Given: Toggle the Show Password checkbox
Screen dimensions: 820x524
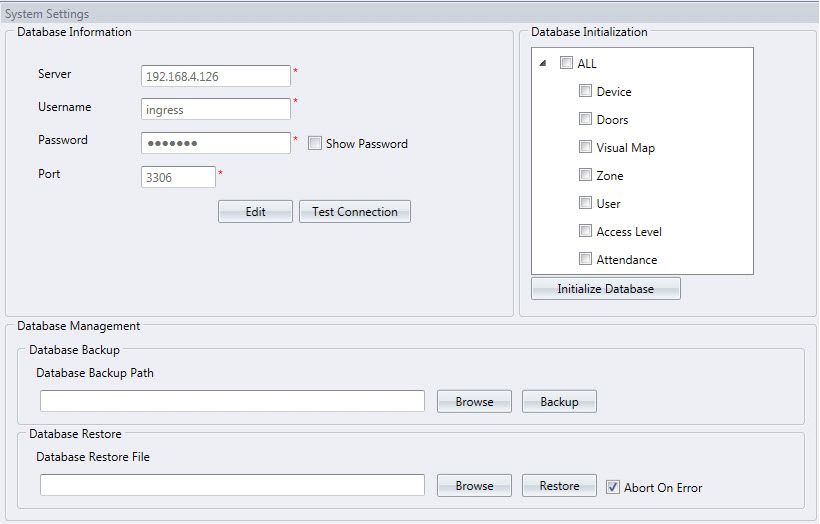Looking at the screenshot, I should coord(315,144).
